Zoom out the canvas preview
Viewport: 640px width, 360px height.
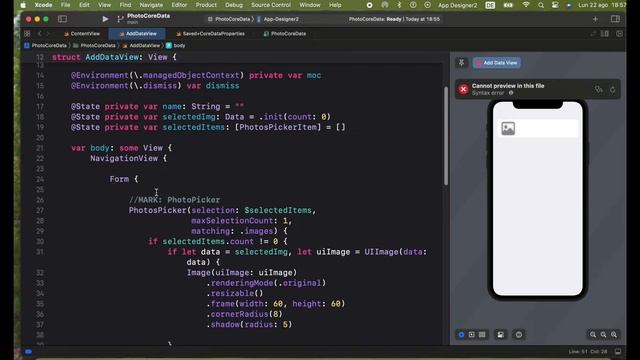593,335
